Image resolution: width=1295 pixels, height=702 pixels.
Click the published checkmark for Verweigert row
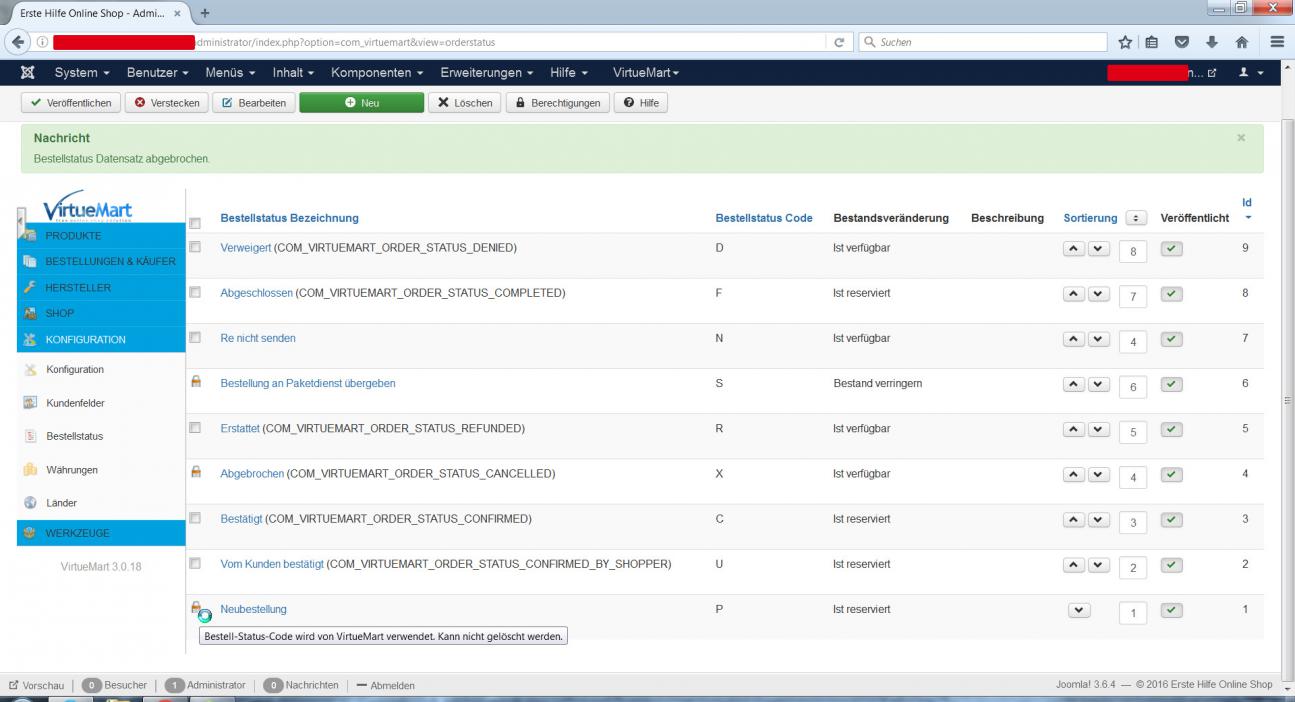[x=1173, y=248]
